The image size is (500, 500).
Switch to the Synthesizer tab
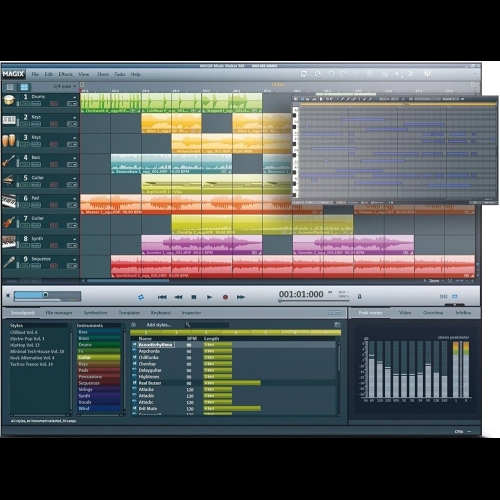(95, 313)
